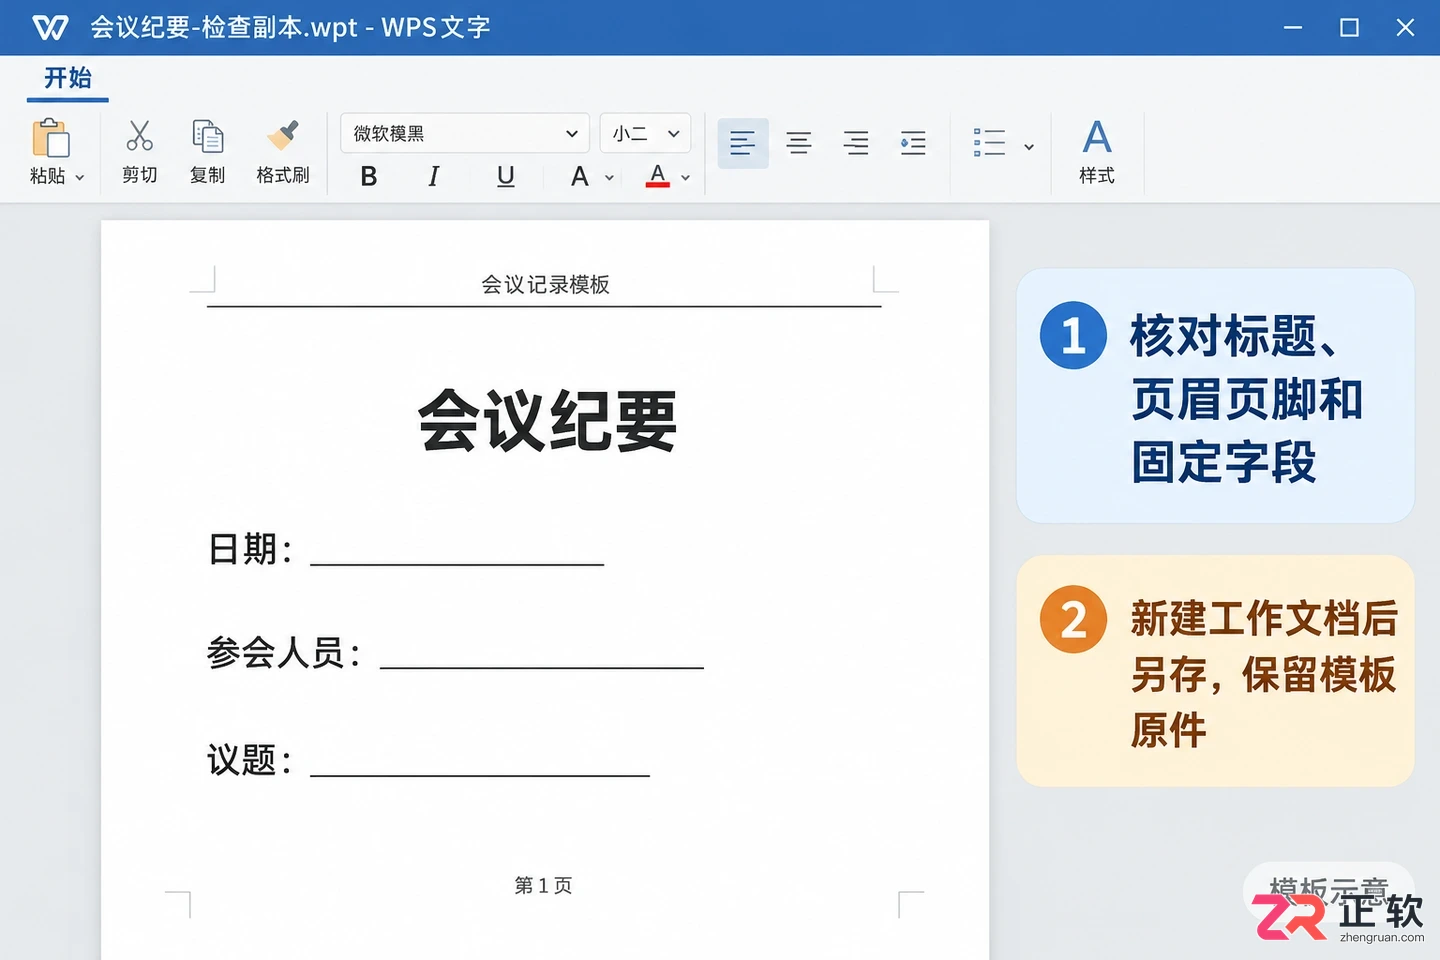Click the document heading 会议纪要
This screenshot has width=1440, height=960.
click(547, 421)
